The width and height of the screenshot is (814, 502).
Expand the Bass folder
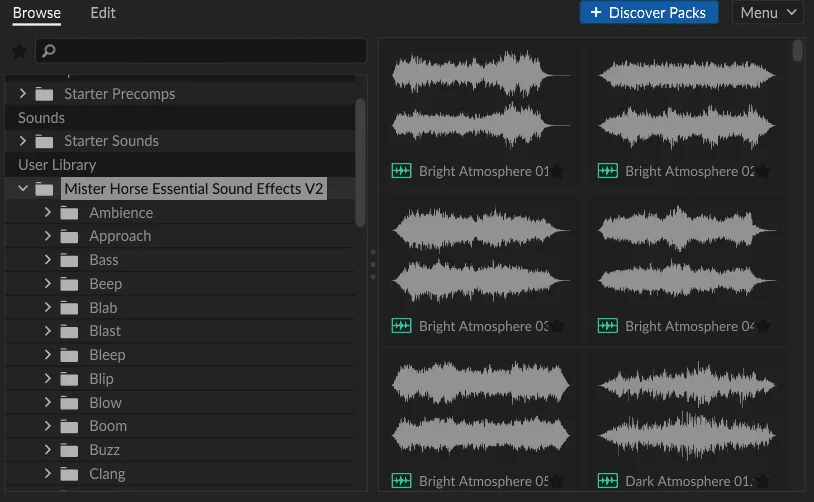tap(48, 260)
